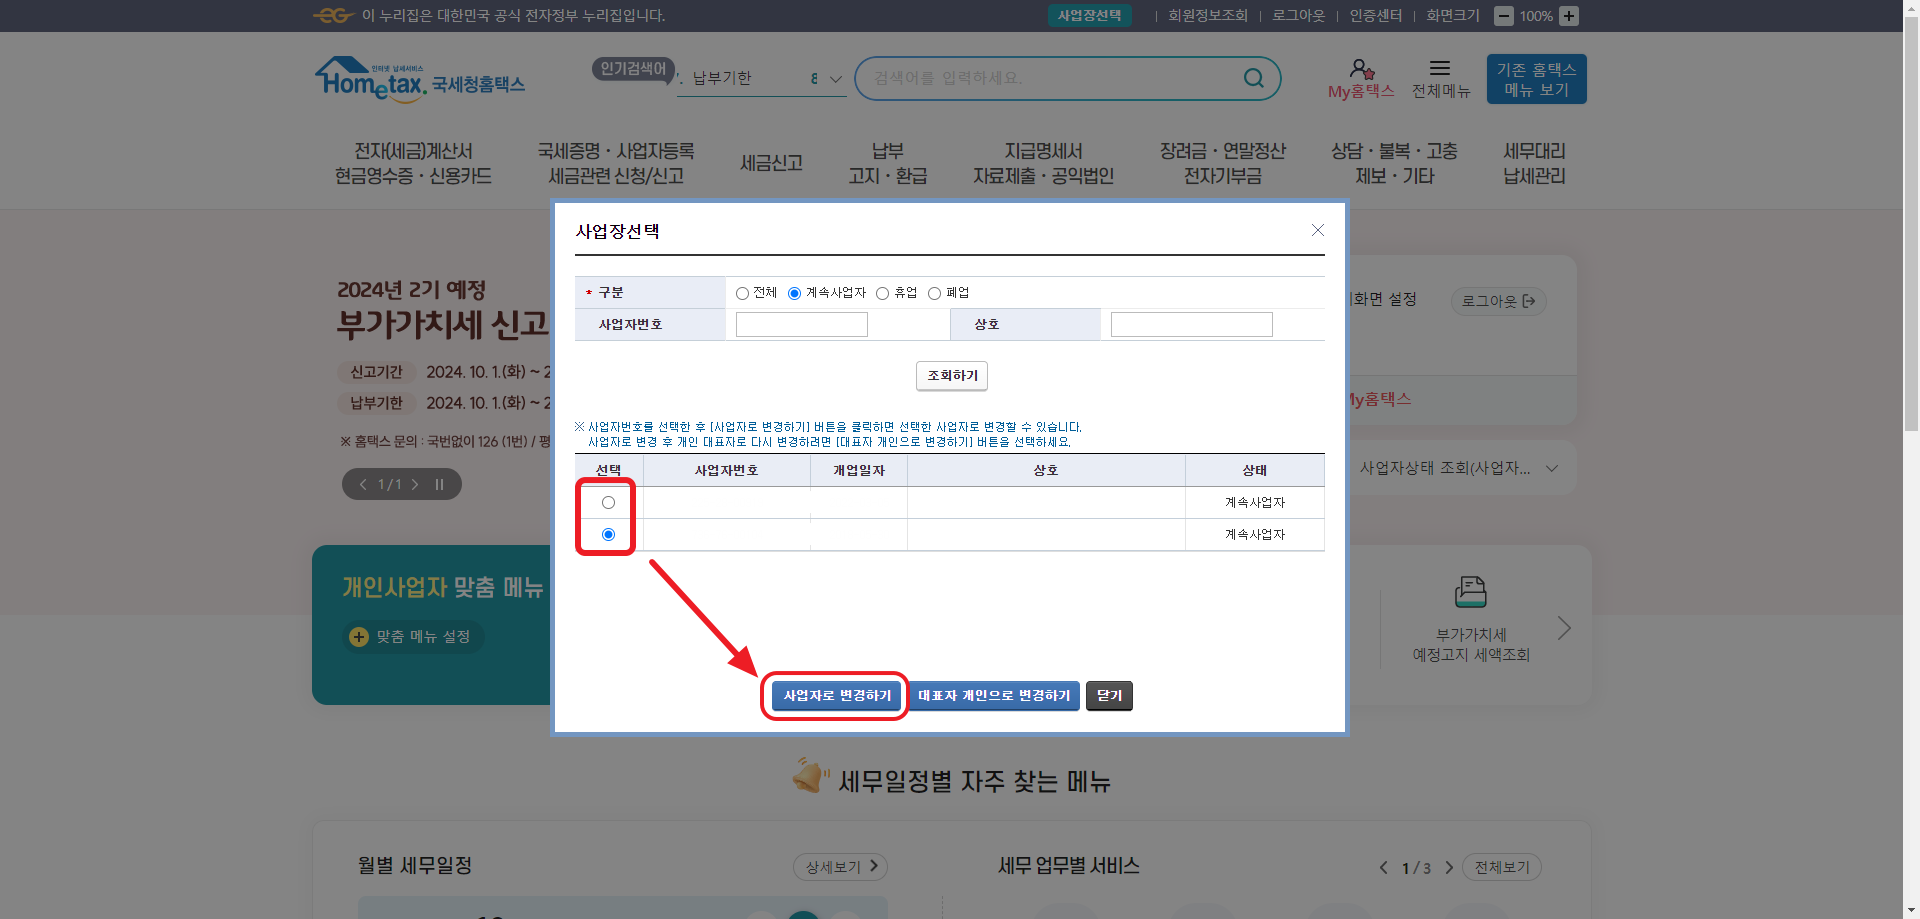Click the 조회하기 button in the dialog
Viewport: 1920px width, 919px height.
951,376
